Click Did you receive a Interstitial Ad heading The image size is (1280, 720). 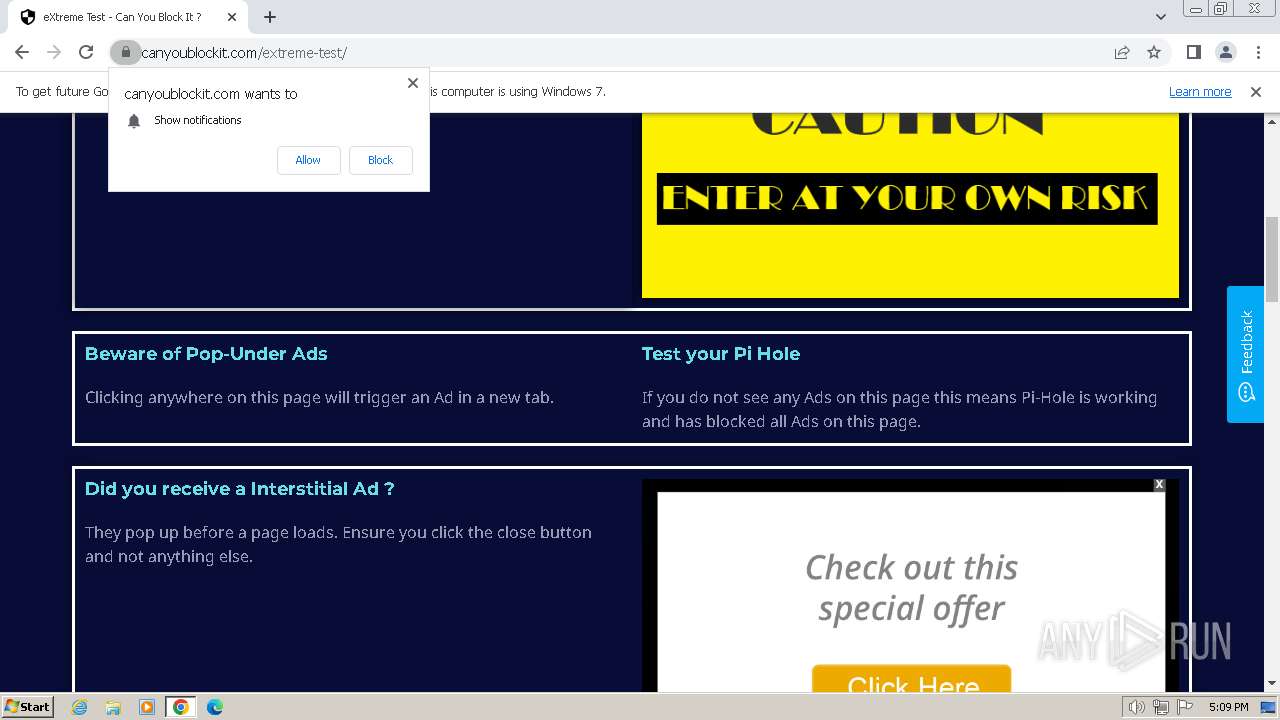(240, 489)
